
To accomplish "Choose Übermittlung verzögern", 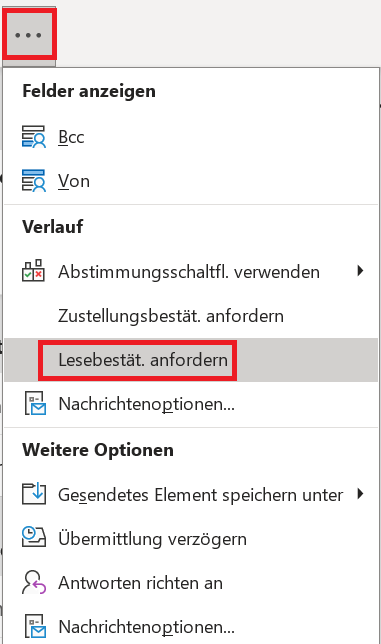I will [191, 538].
